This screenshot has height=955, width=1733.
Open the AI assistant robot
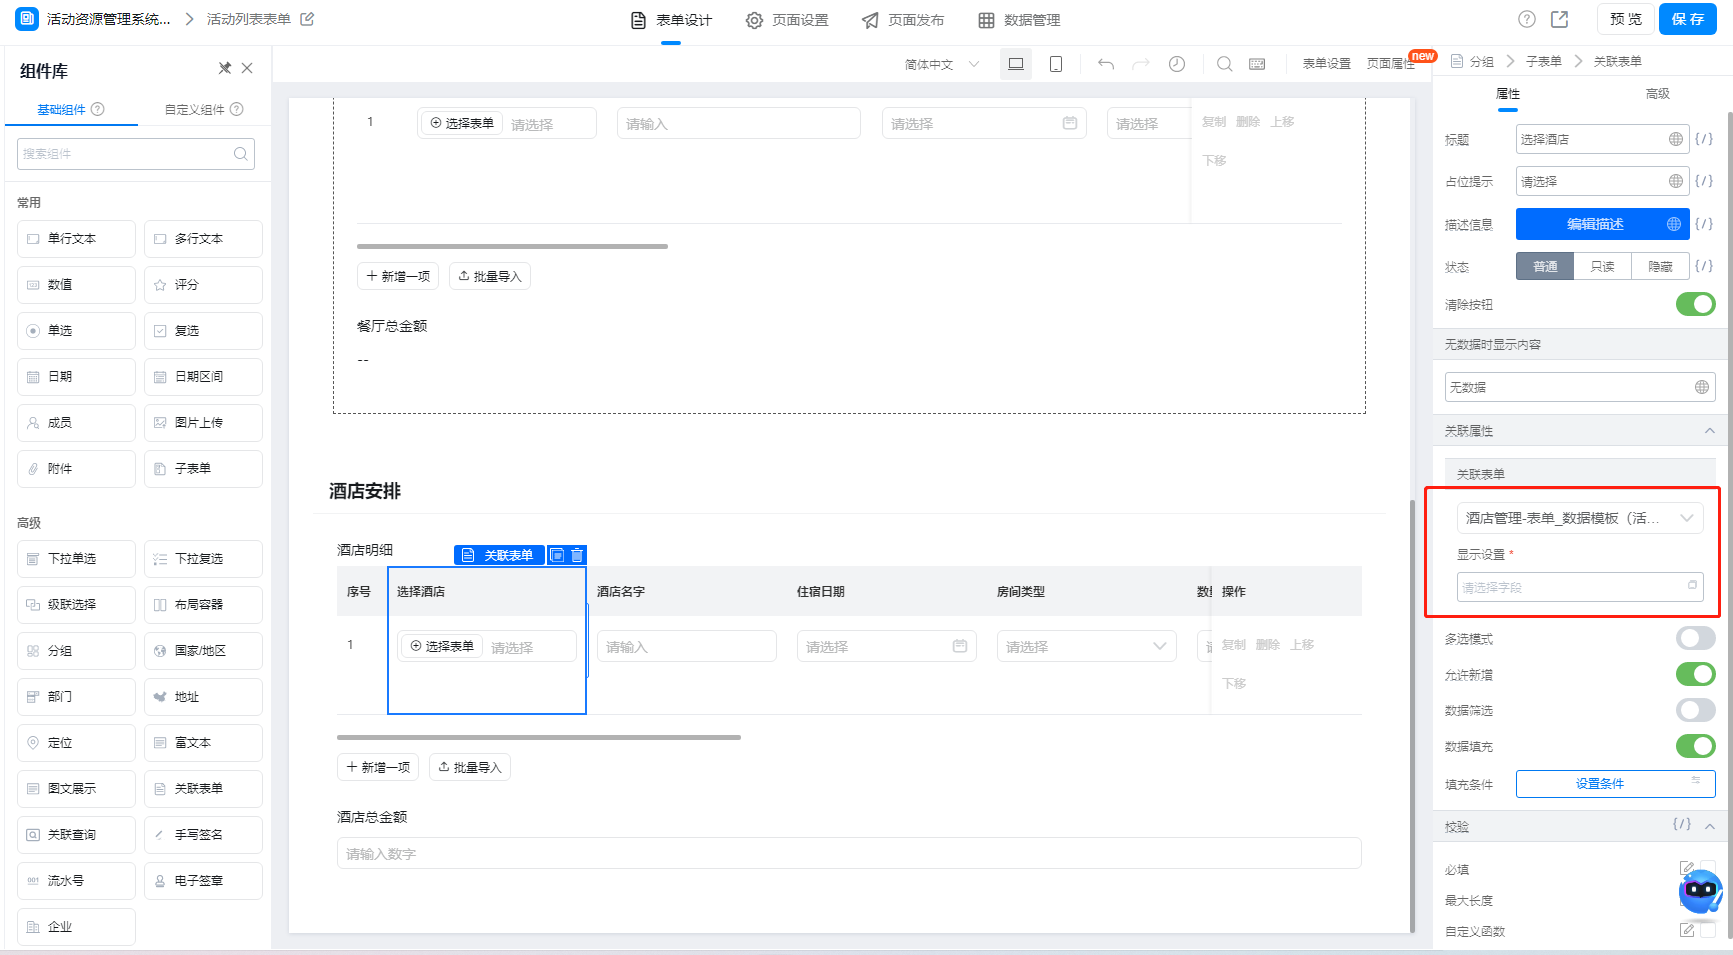point(1701,891)
